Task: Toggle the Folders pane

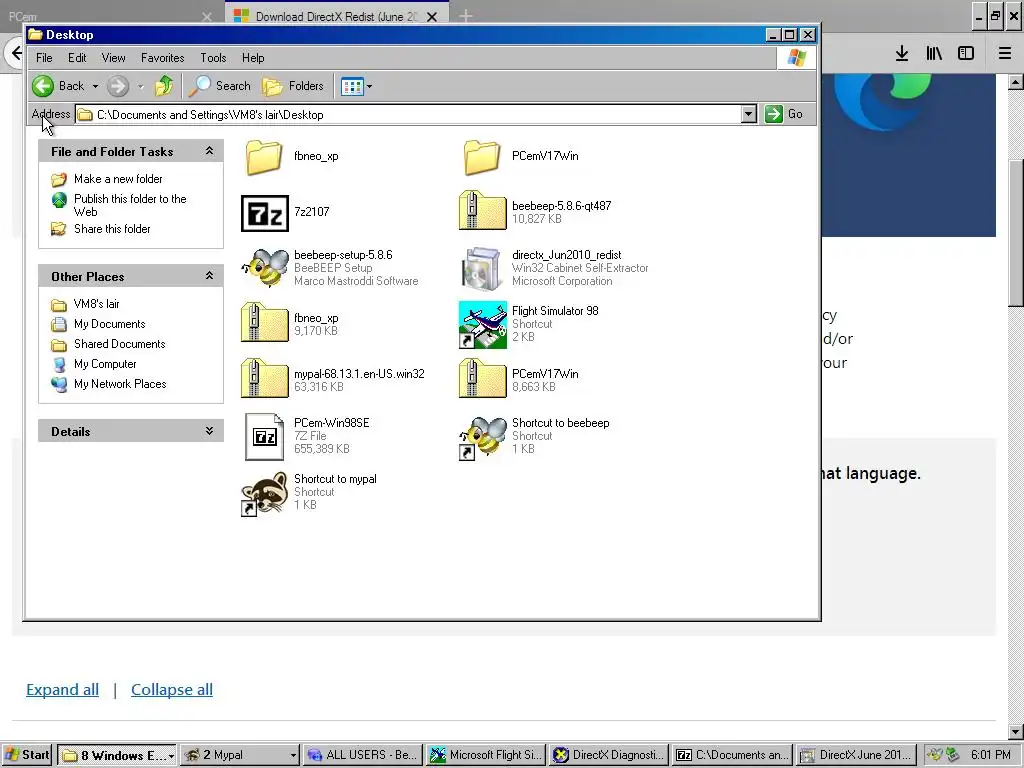Action: 293,86
